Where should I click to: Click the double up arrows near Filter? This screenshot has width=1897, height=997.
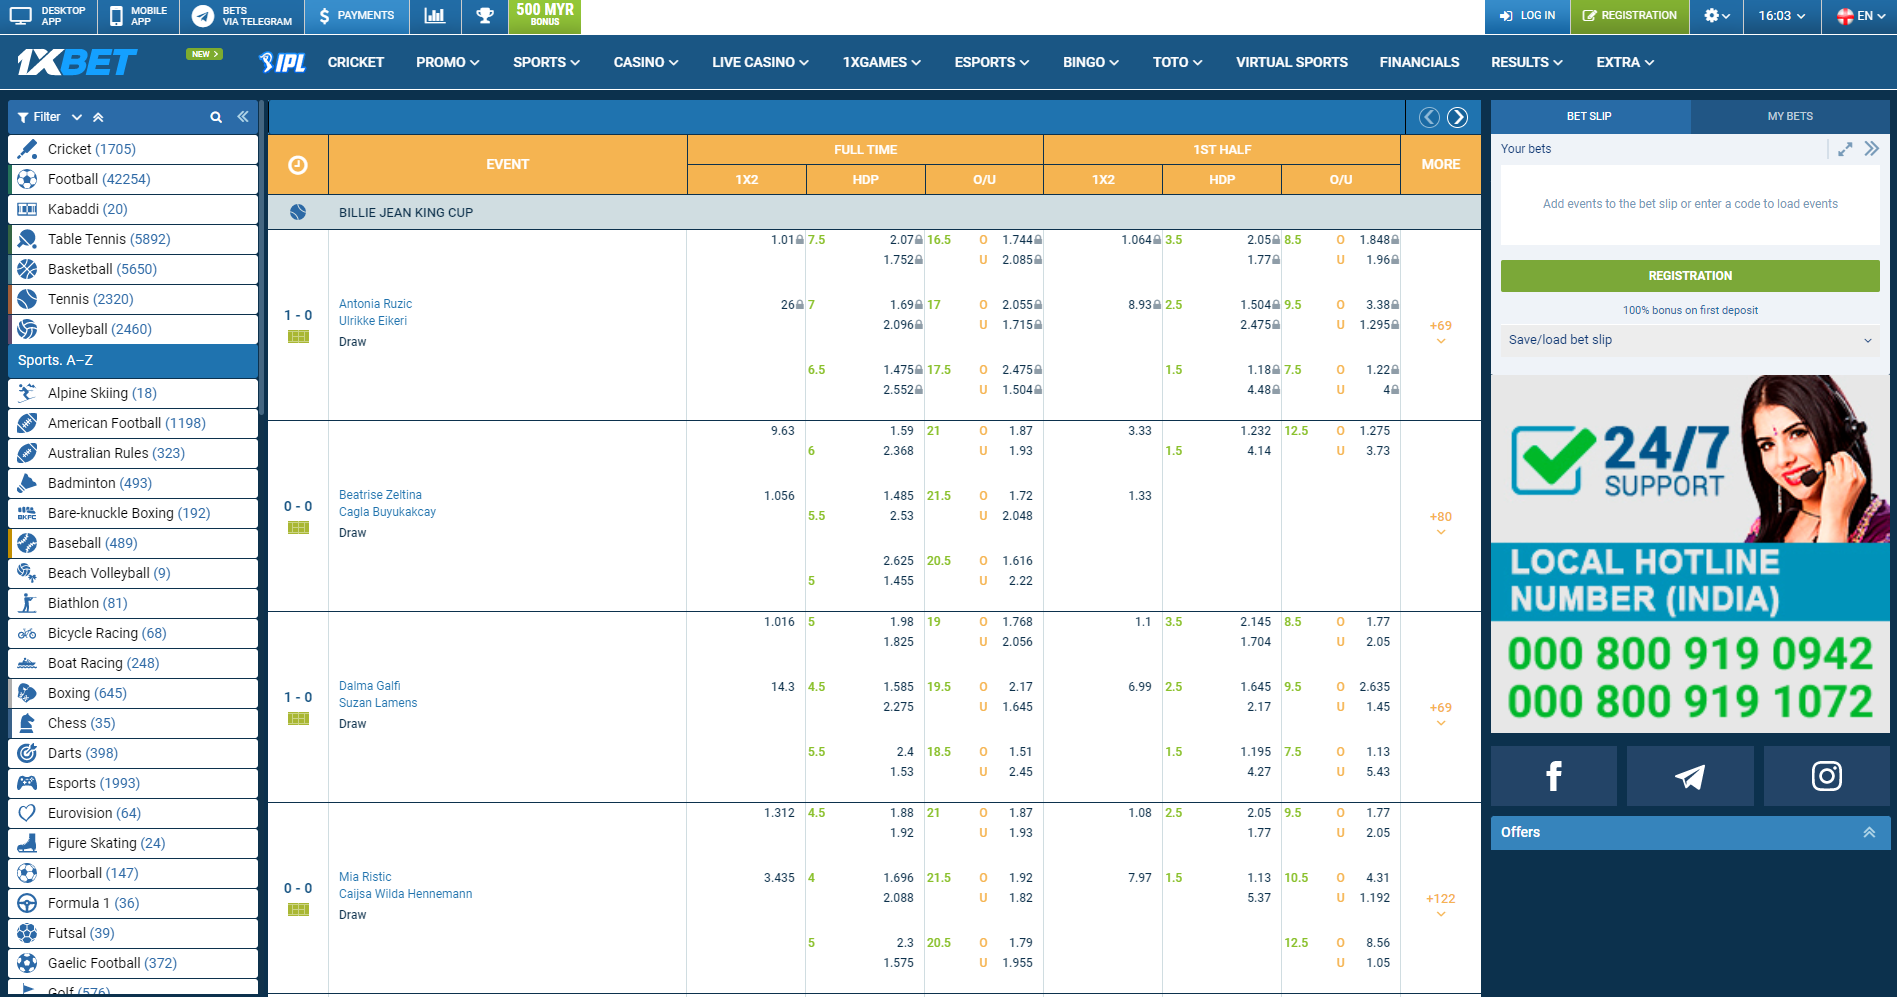click(x=98, y=117)
